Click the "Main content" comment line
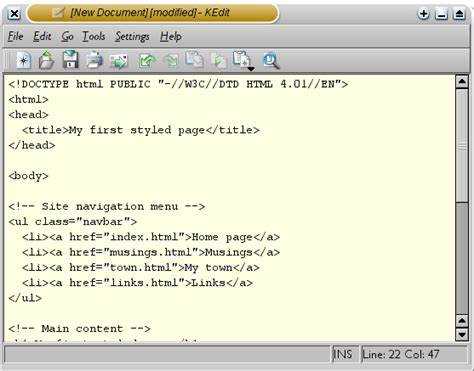This screenshot has width=474, height=371. click(79, 329)
